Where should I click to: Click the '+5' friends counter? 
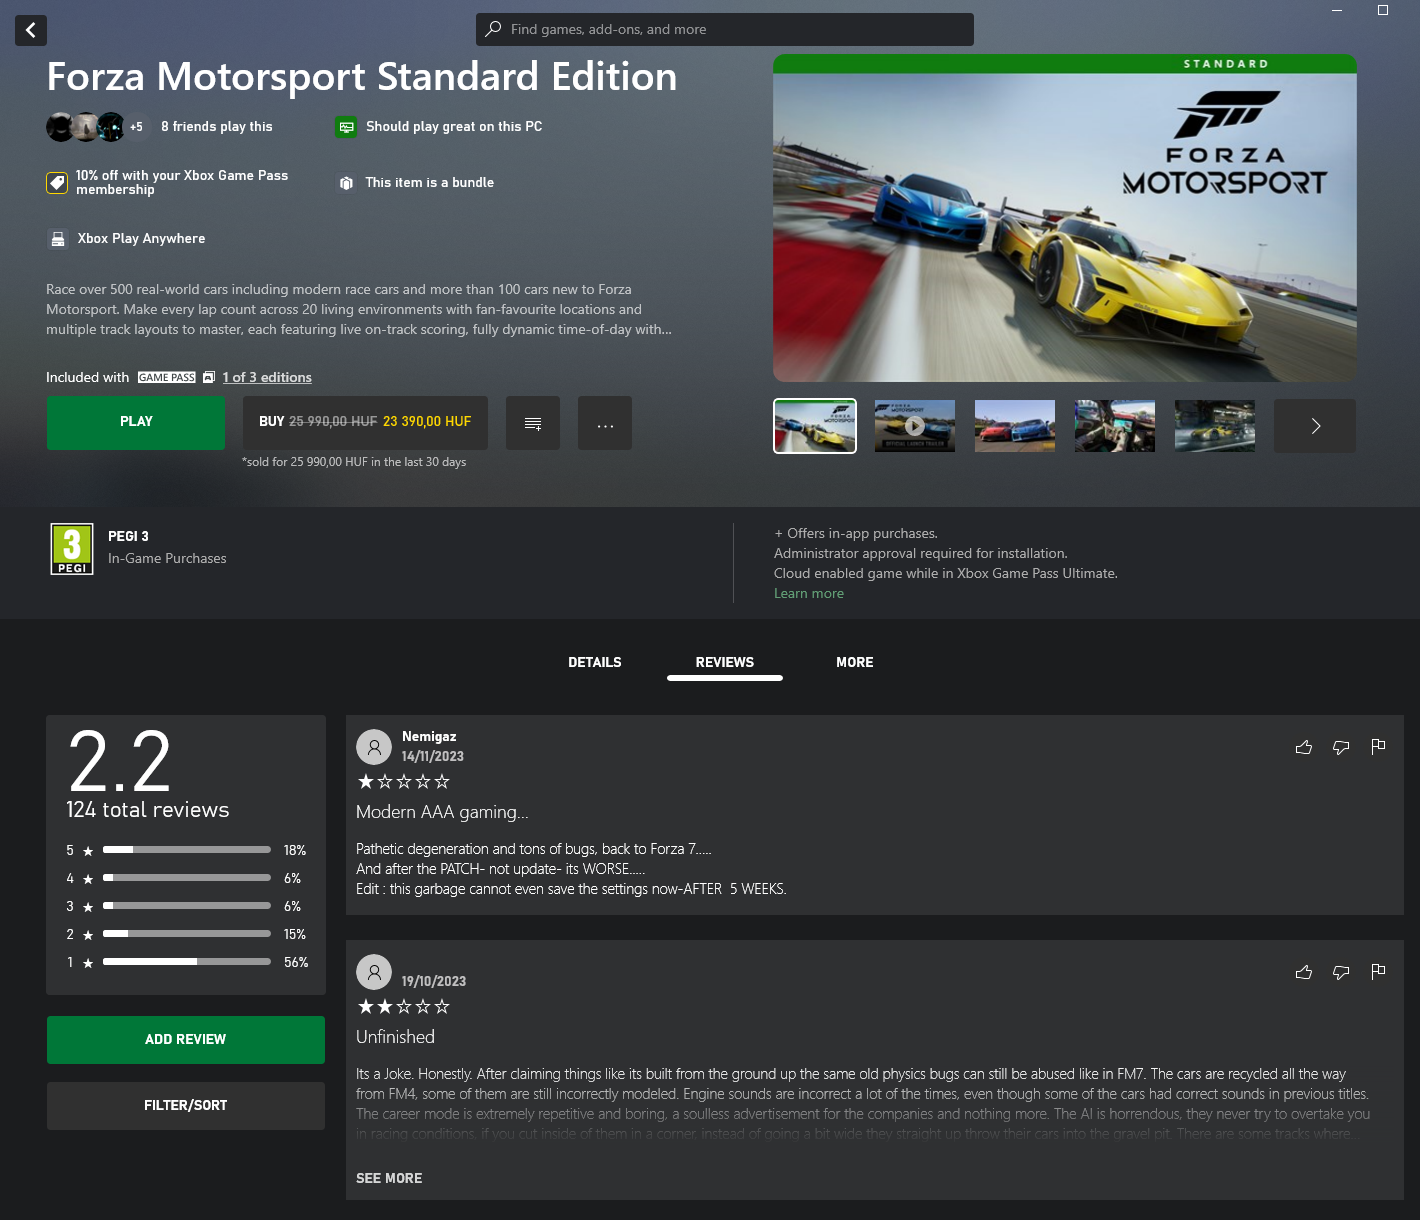[x=136, y=127]
